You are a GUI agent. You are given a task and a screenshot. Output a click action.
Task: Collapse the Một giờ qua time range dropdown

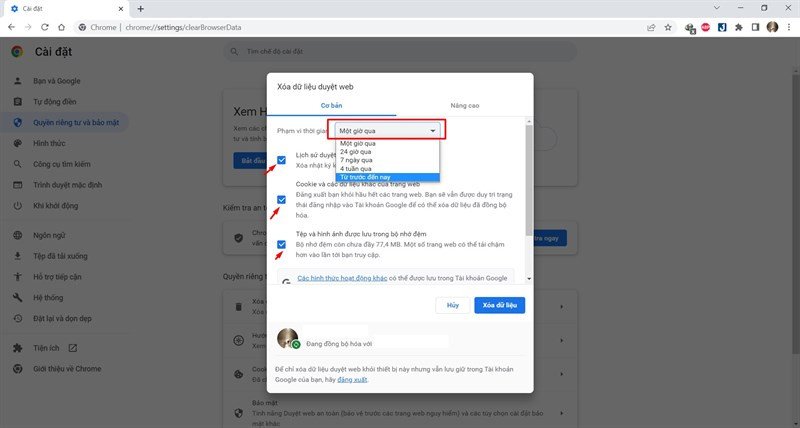click(x=387, y=130)
